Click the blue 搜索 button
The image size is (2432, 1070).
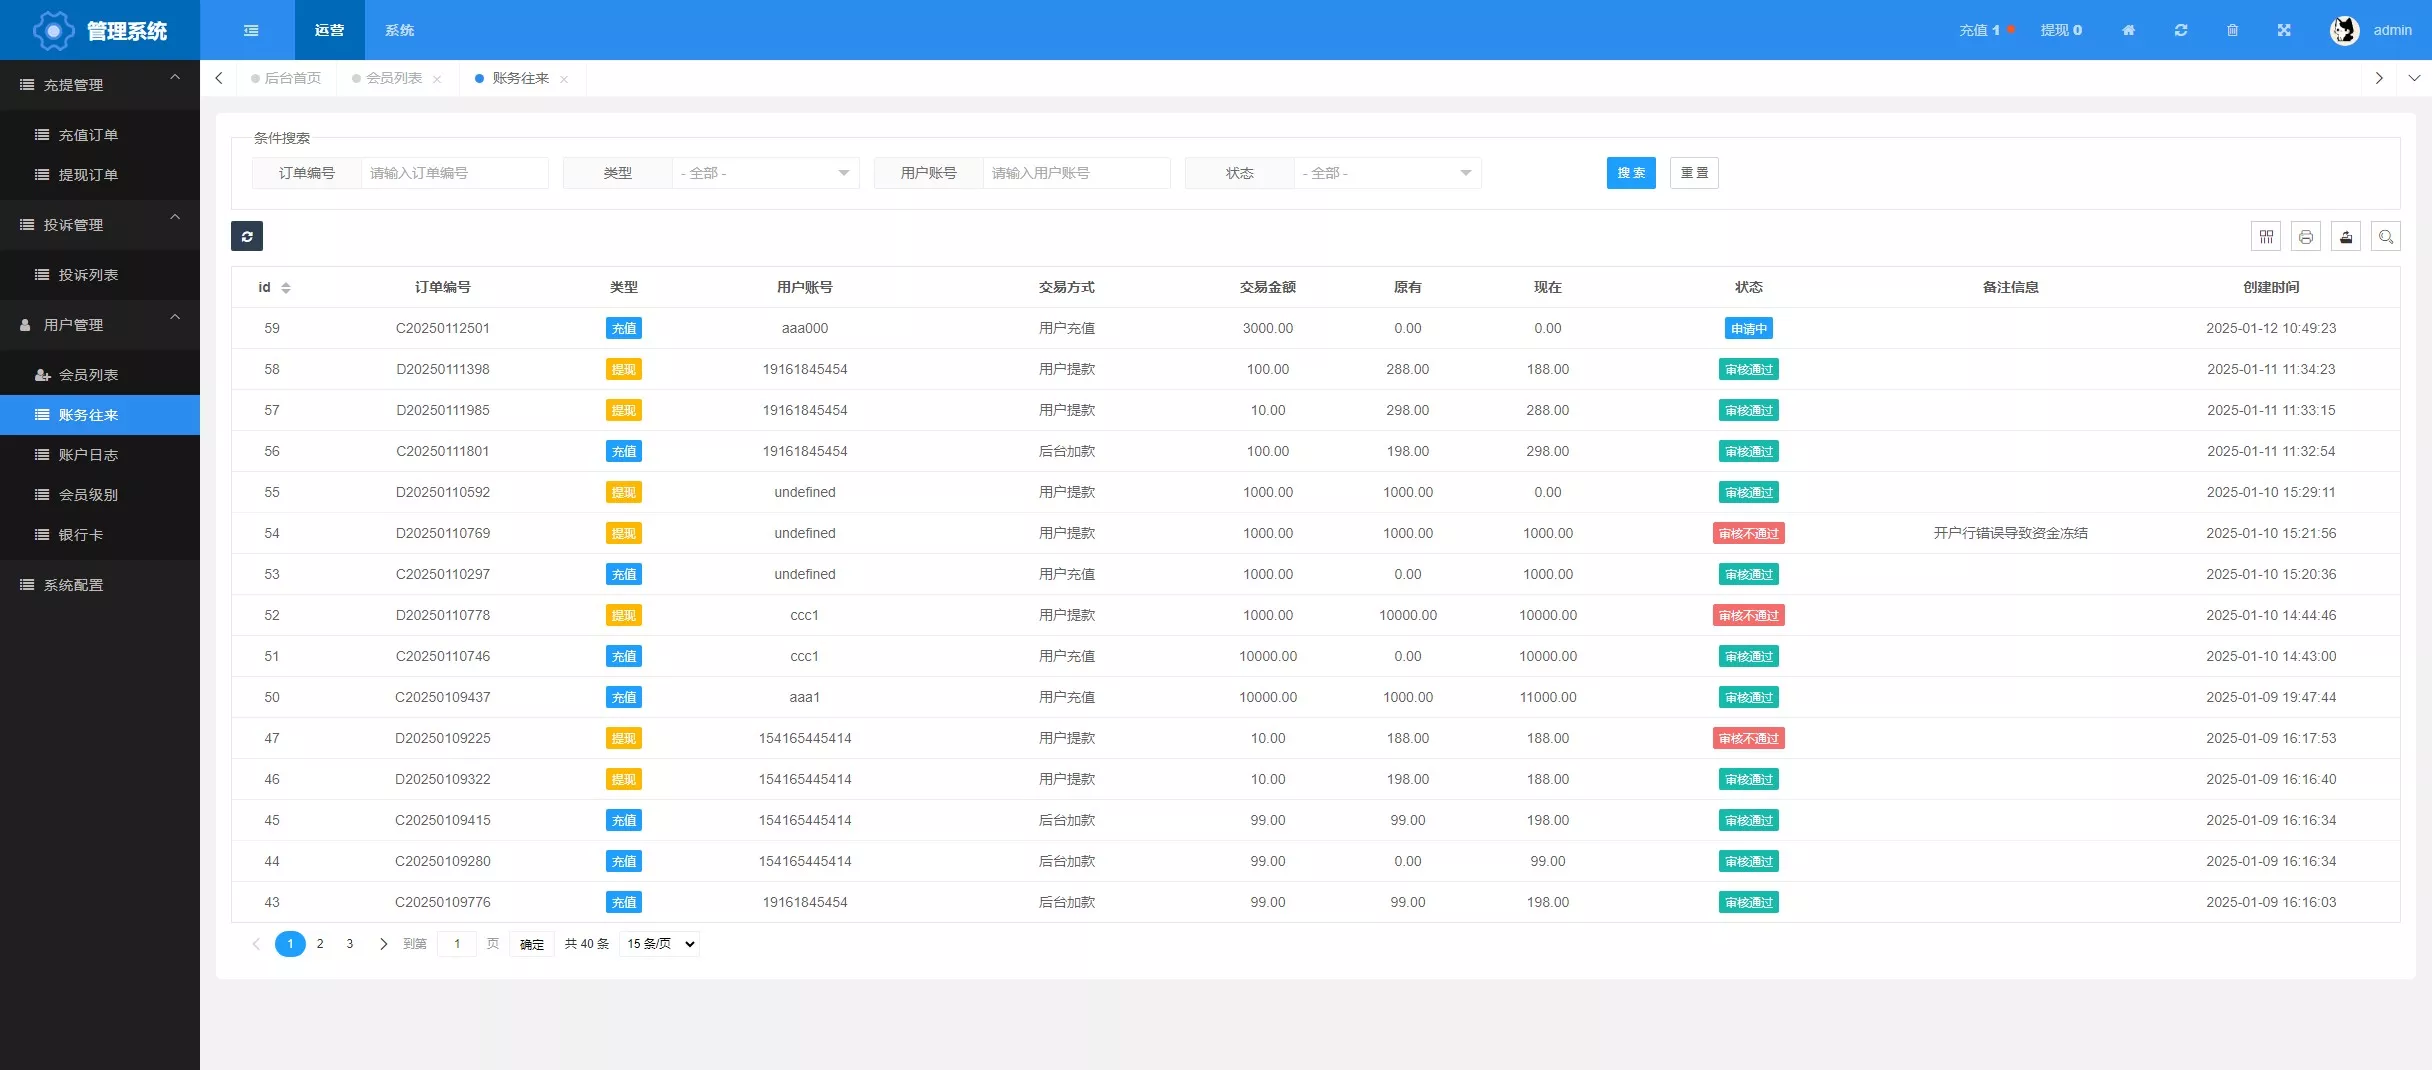pyautogui.click(x=1631, y=173)
